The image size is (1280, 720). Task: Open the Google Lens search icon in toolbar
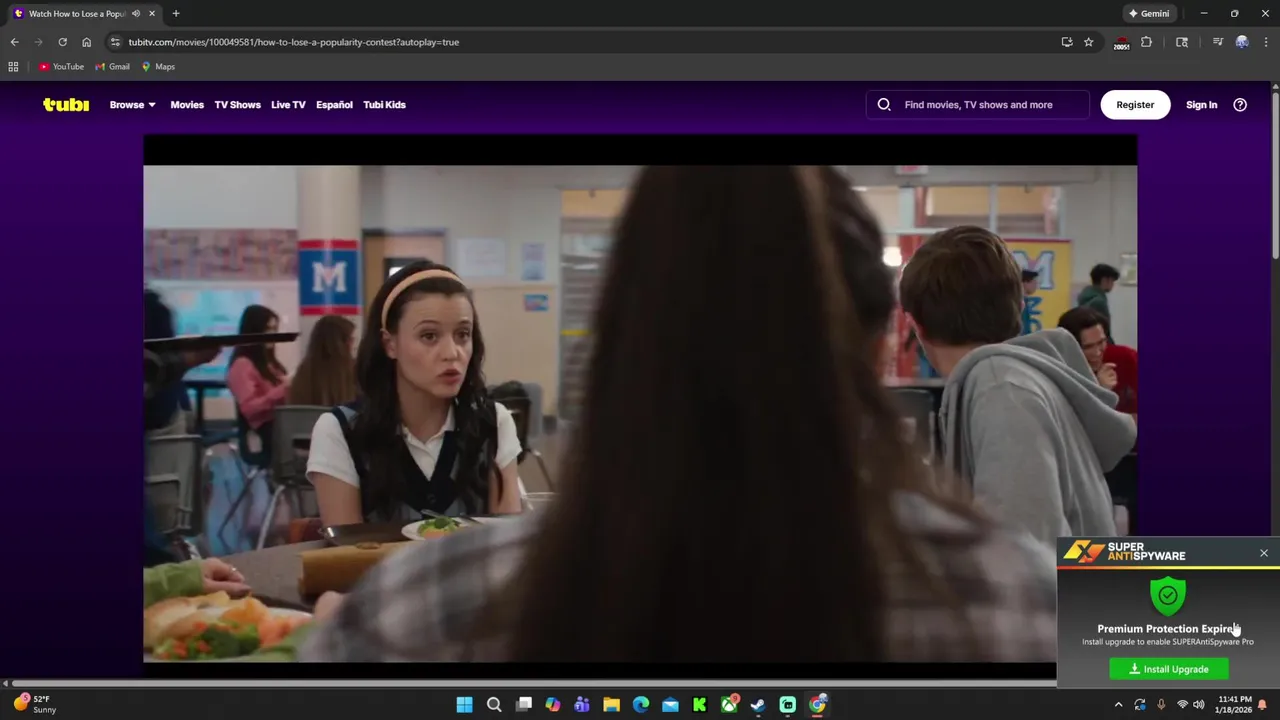[x=1182, y=42]
